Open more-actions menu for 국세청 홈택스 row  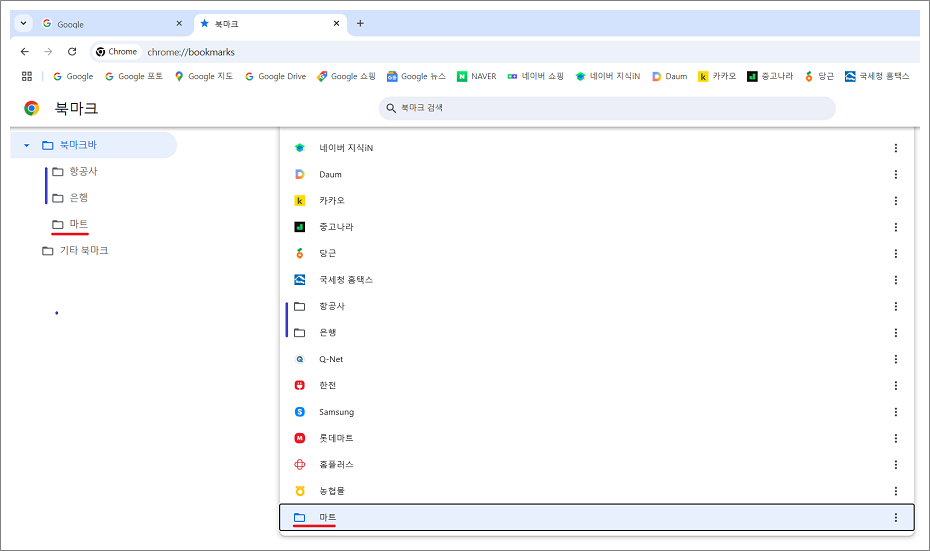pyautogui.click(x=896, y=280)
